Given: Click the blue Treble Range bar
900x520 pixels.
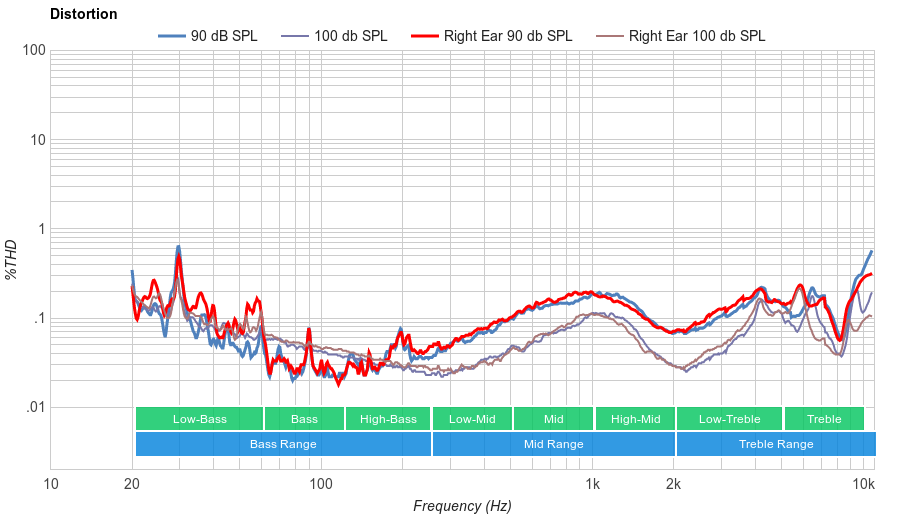Looking at the screenshot, I should pyautogui.click(x=775, y=444).
